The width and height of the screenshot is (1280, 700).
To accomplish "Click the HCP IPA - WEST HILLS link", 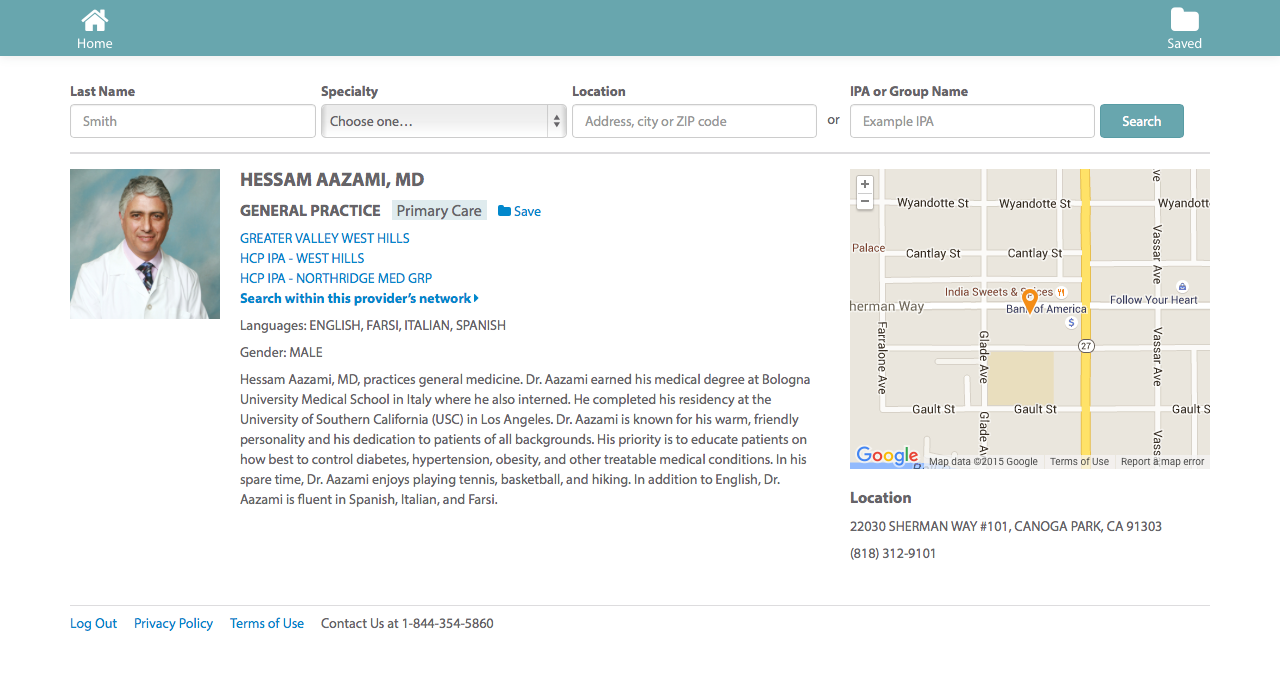I will click(x=301, y=258).
